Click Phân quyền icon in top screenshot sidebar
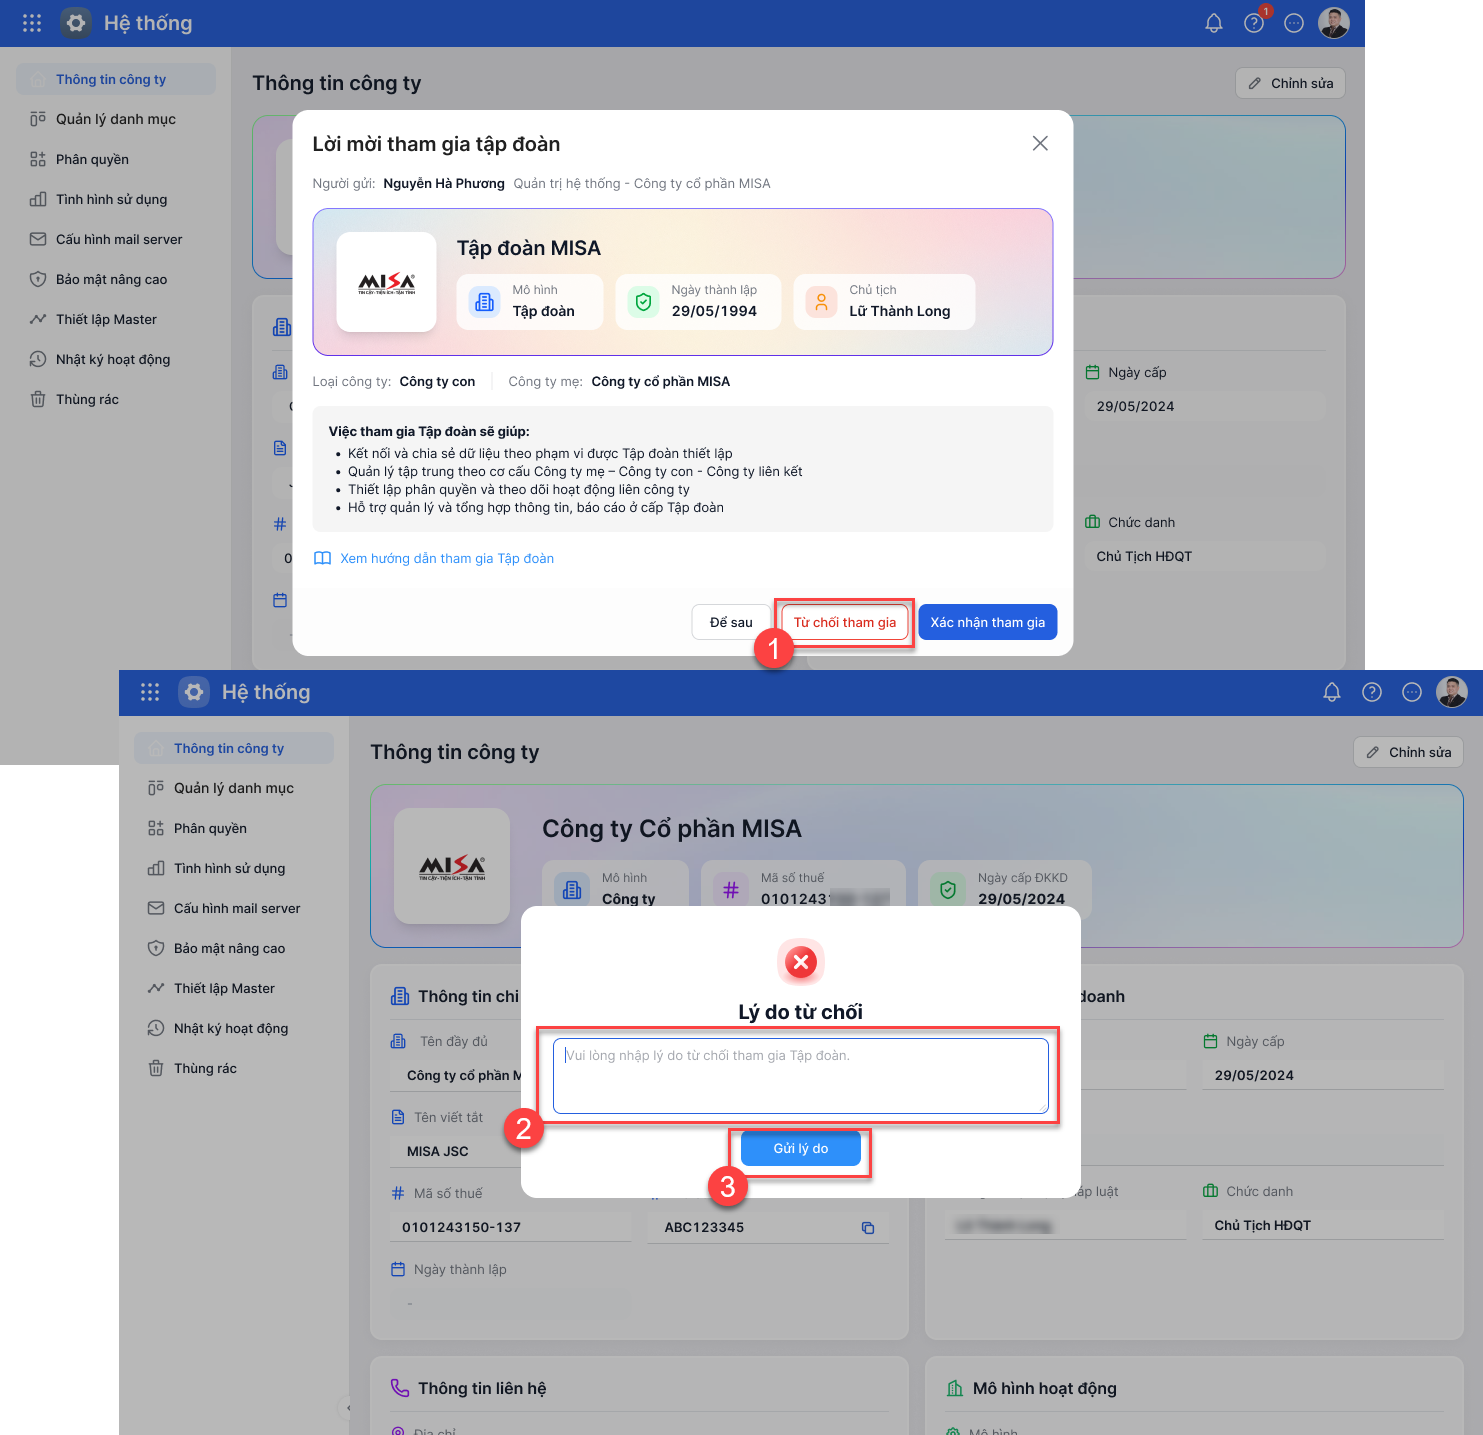The width and height of the screenshot is (1483, 1435). pyautogui.click(x=38, y=159)
